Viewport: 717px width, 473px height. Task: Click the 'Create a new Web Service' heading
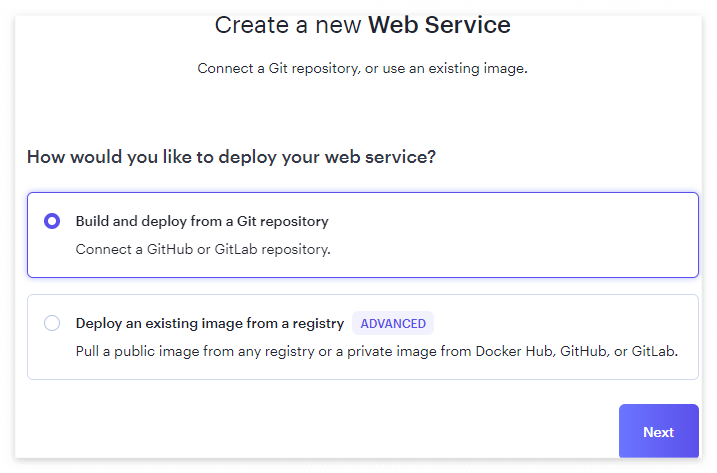tap(363, 25)
